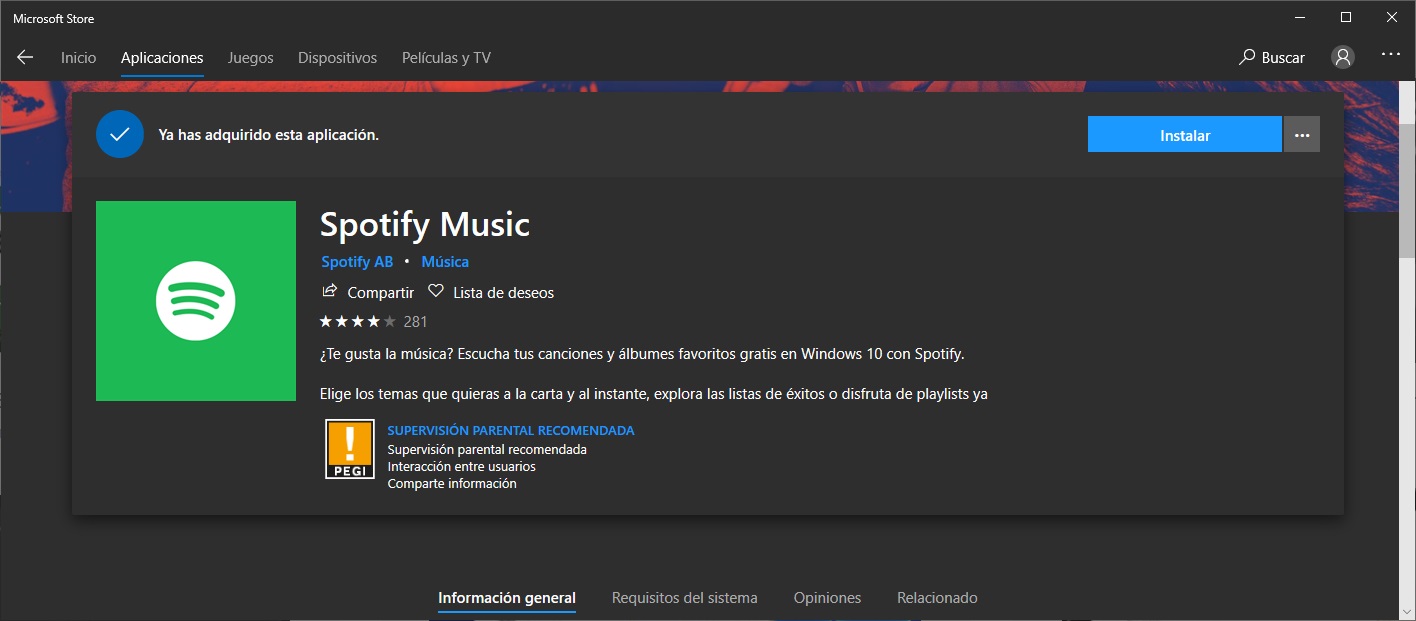This screenshot has height=621, width=1416.
Task: Switch to the Opiniones tab
Action: (827, 598)
